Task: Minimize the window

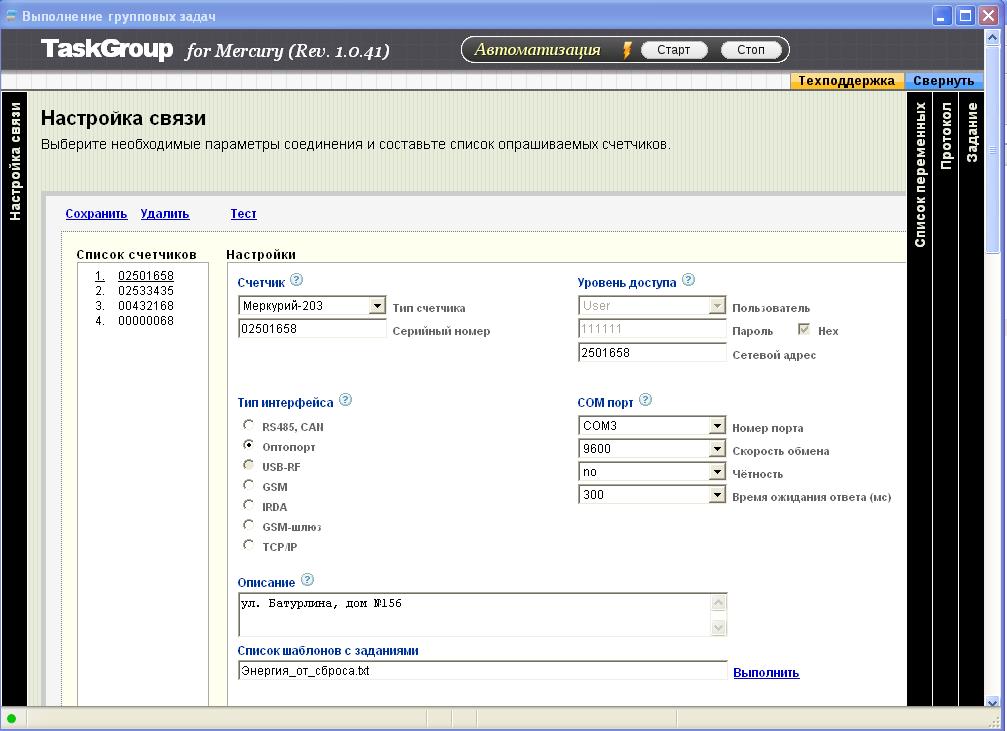Action: 942,15
